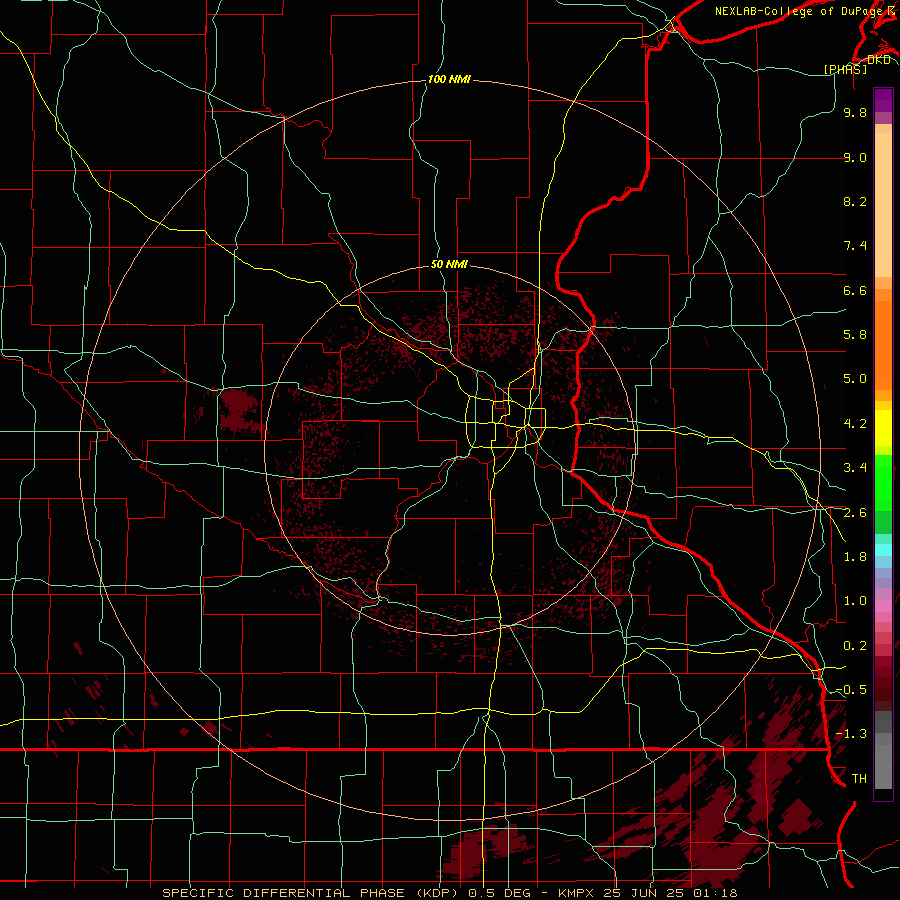Click the dark red echo blob west of 50 NMI ring
This screenshot has height=900, width=900.
(239, 410)
